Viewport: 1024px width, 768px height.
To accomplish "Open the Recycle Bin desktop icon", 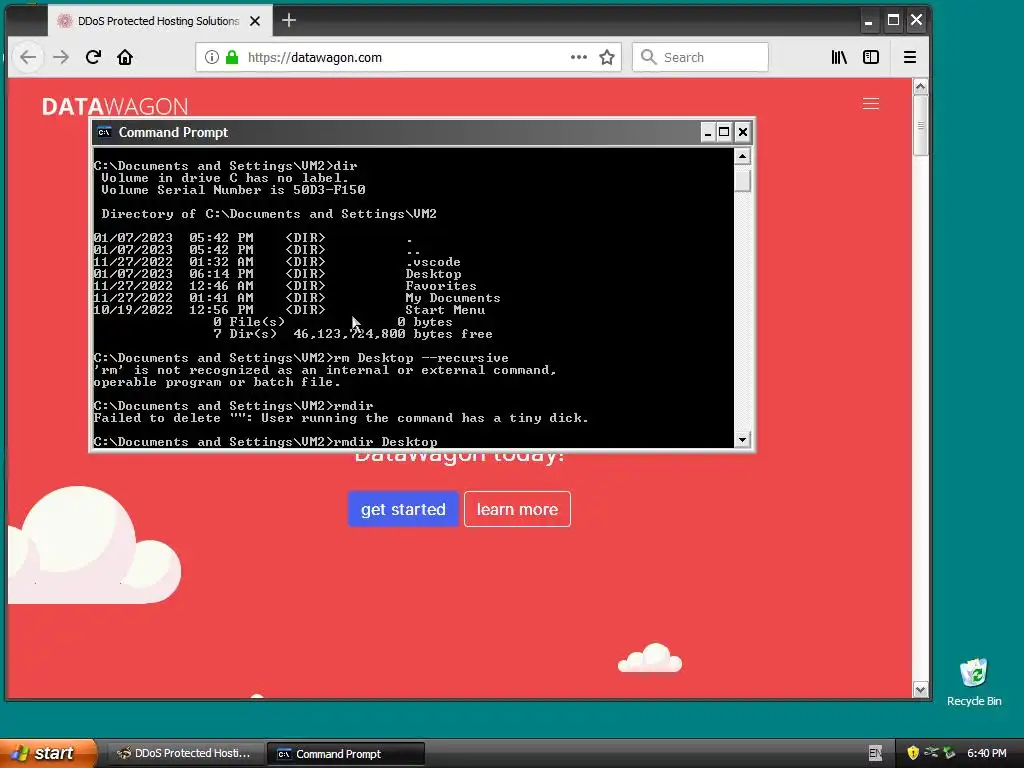I will pyautogui.click(x=974, y=682).
